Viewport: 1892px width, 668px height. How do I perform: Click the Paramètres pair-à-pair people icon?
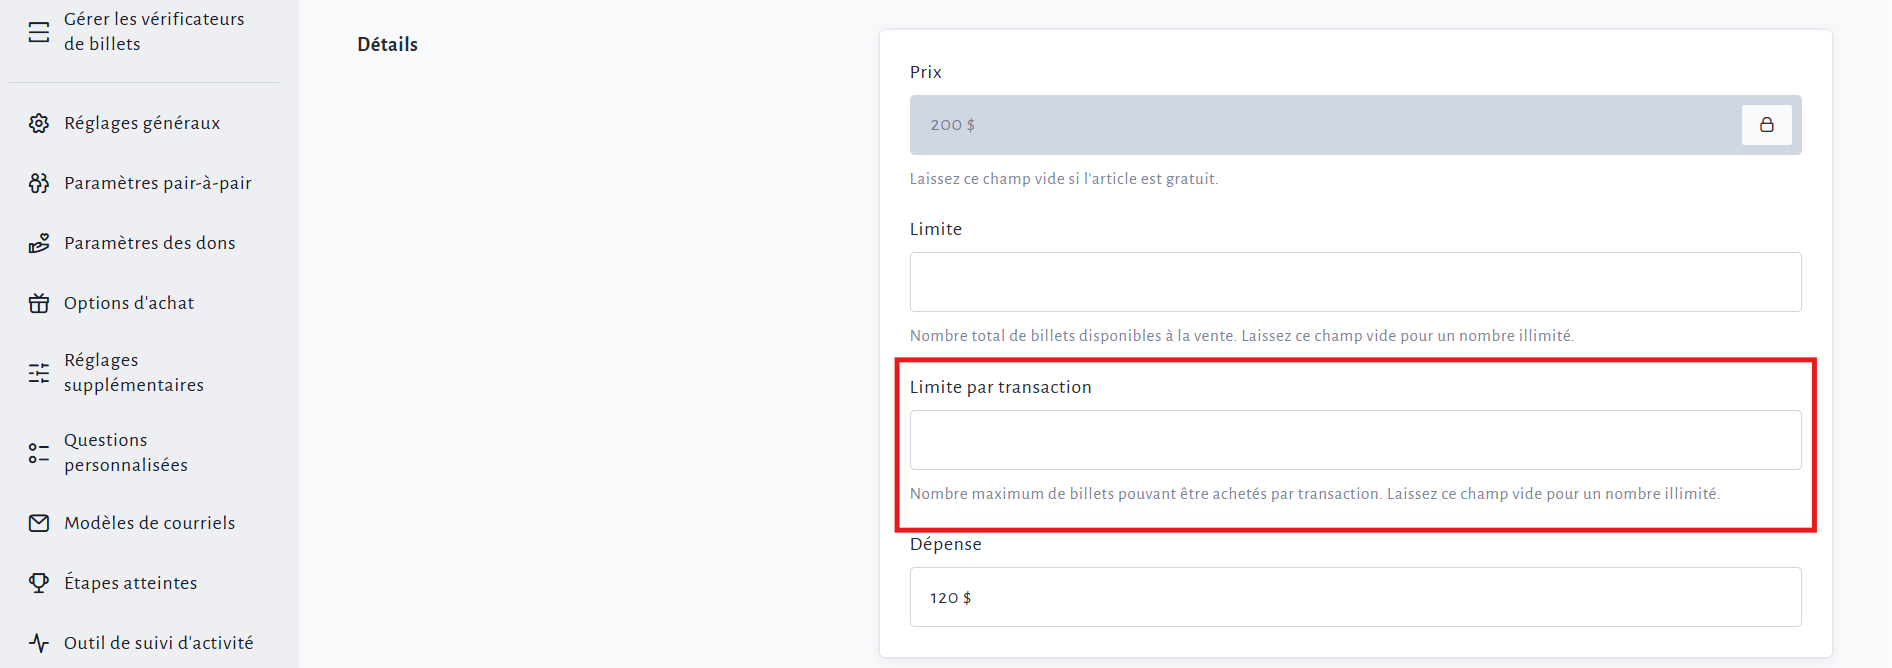[39, 183]
